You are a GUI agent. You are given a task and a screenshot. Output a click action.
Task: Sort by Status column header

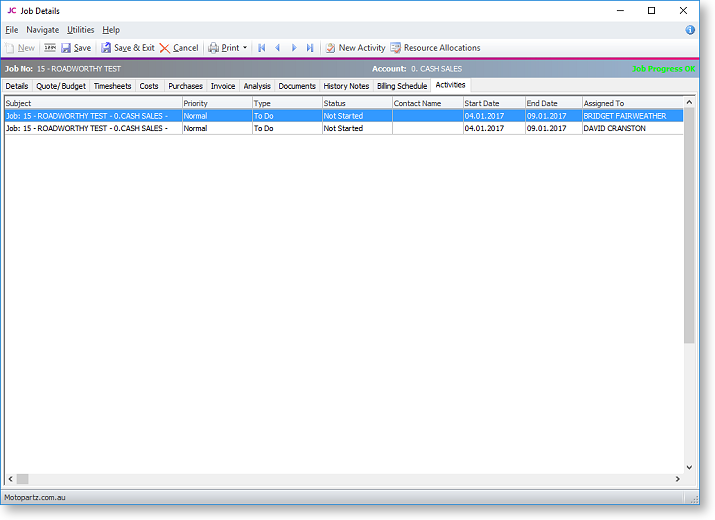(357, 104)
